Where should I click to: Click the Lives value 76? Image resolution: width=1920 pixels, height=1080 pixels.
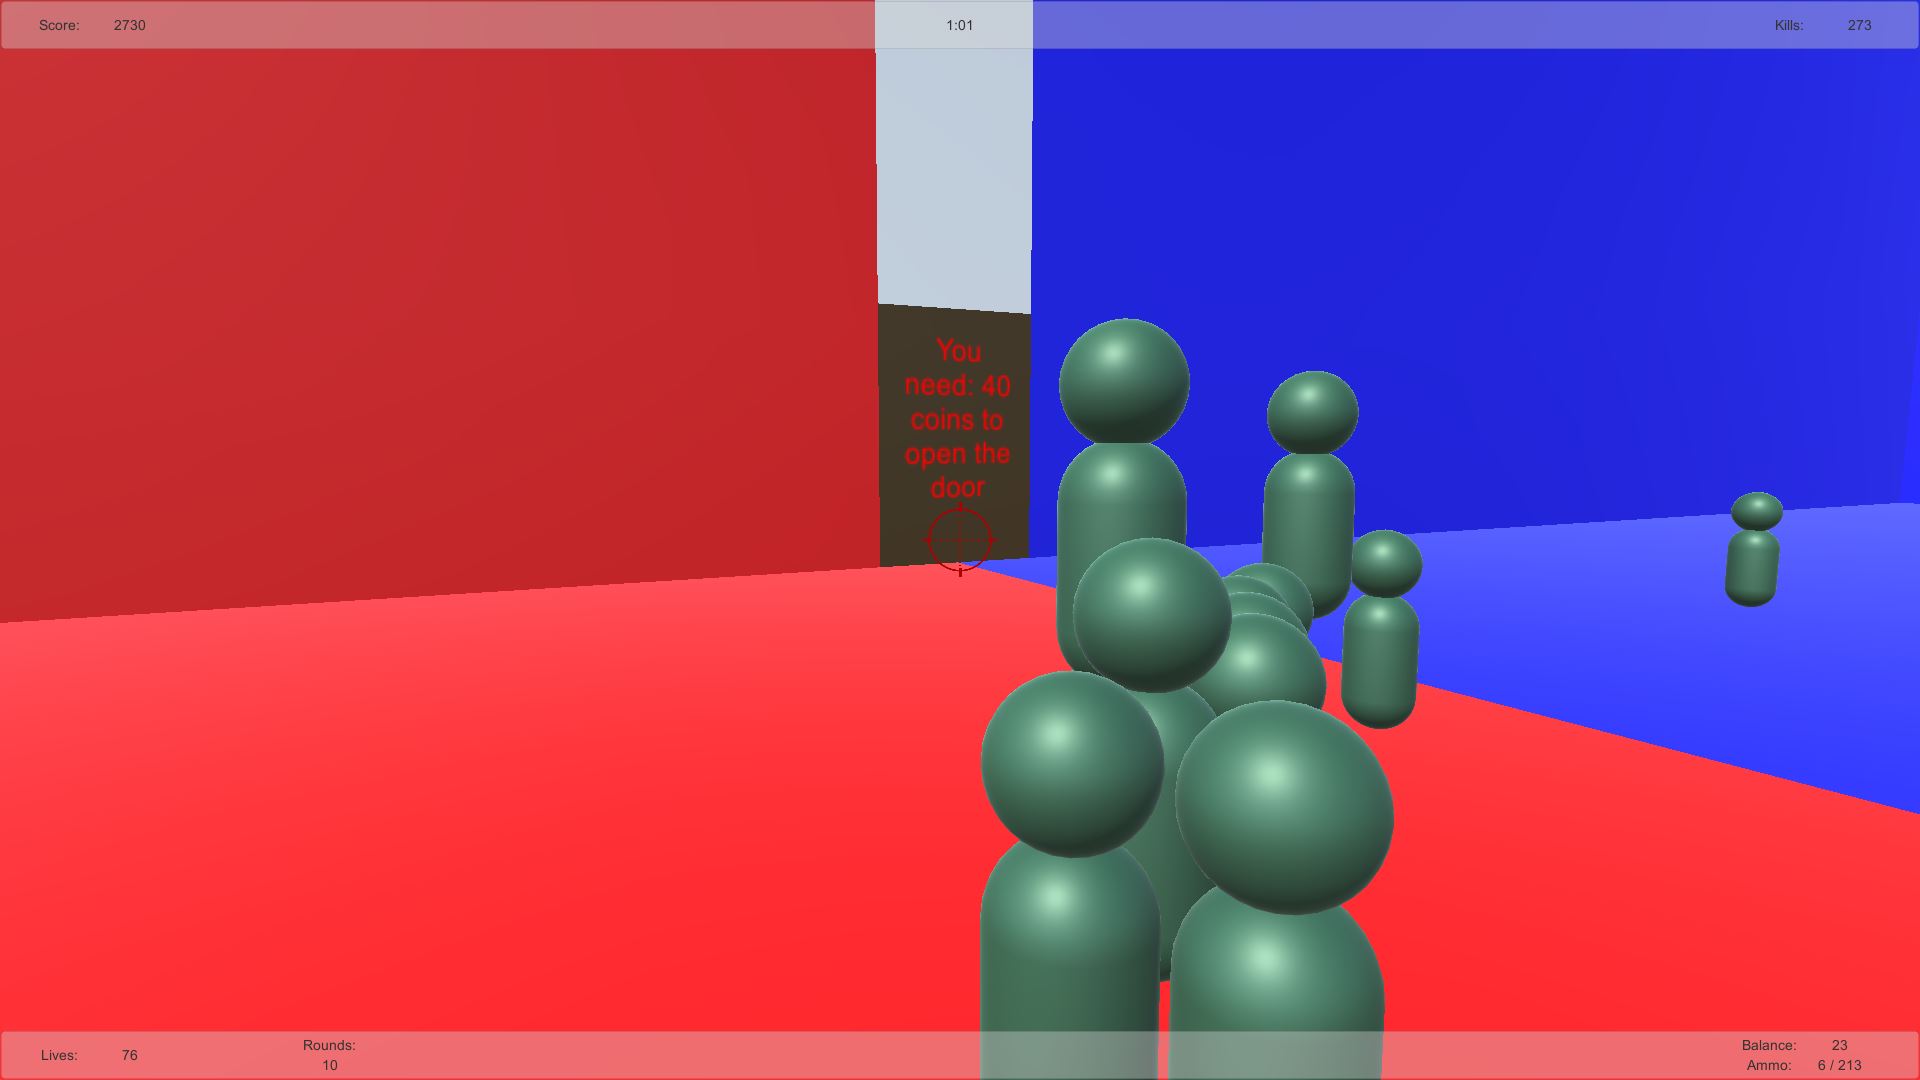(x=129, y=1055)
